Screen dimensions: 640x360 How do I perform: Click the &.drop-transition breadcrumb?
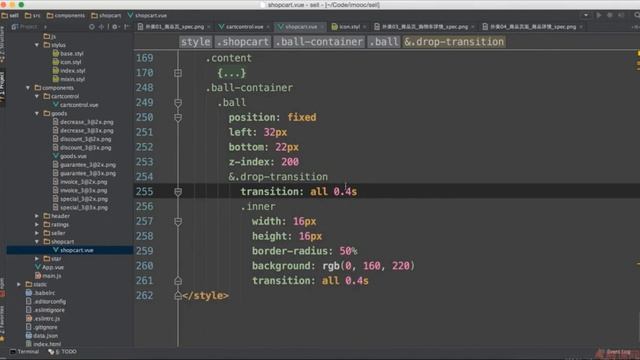(454, 42)
